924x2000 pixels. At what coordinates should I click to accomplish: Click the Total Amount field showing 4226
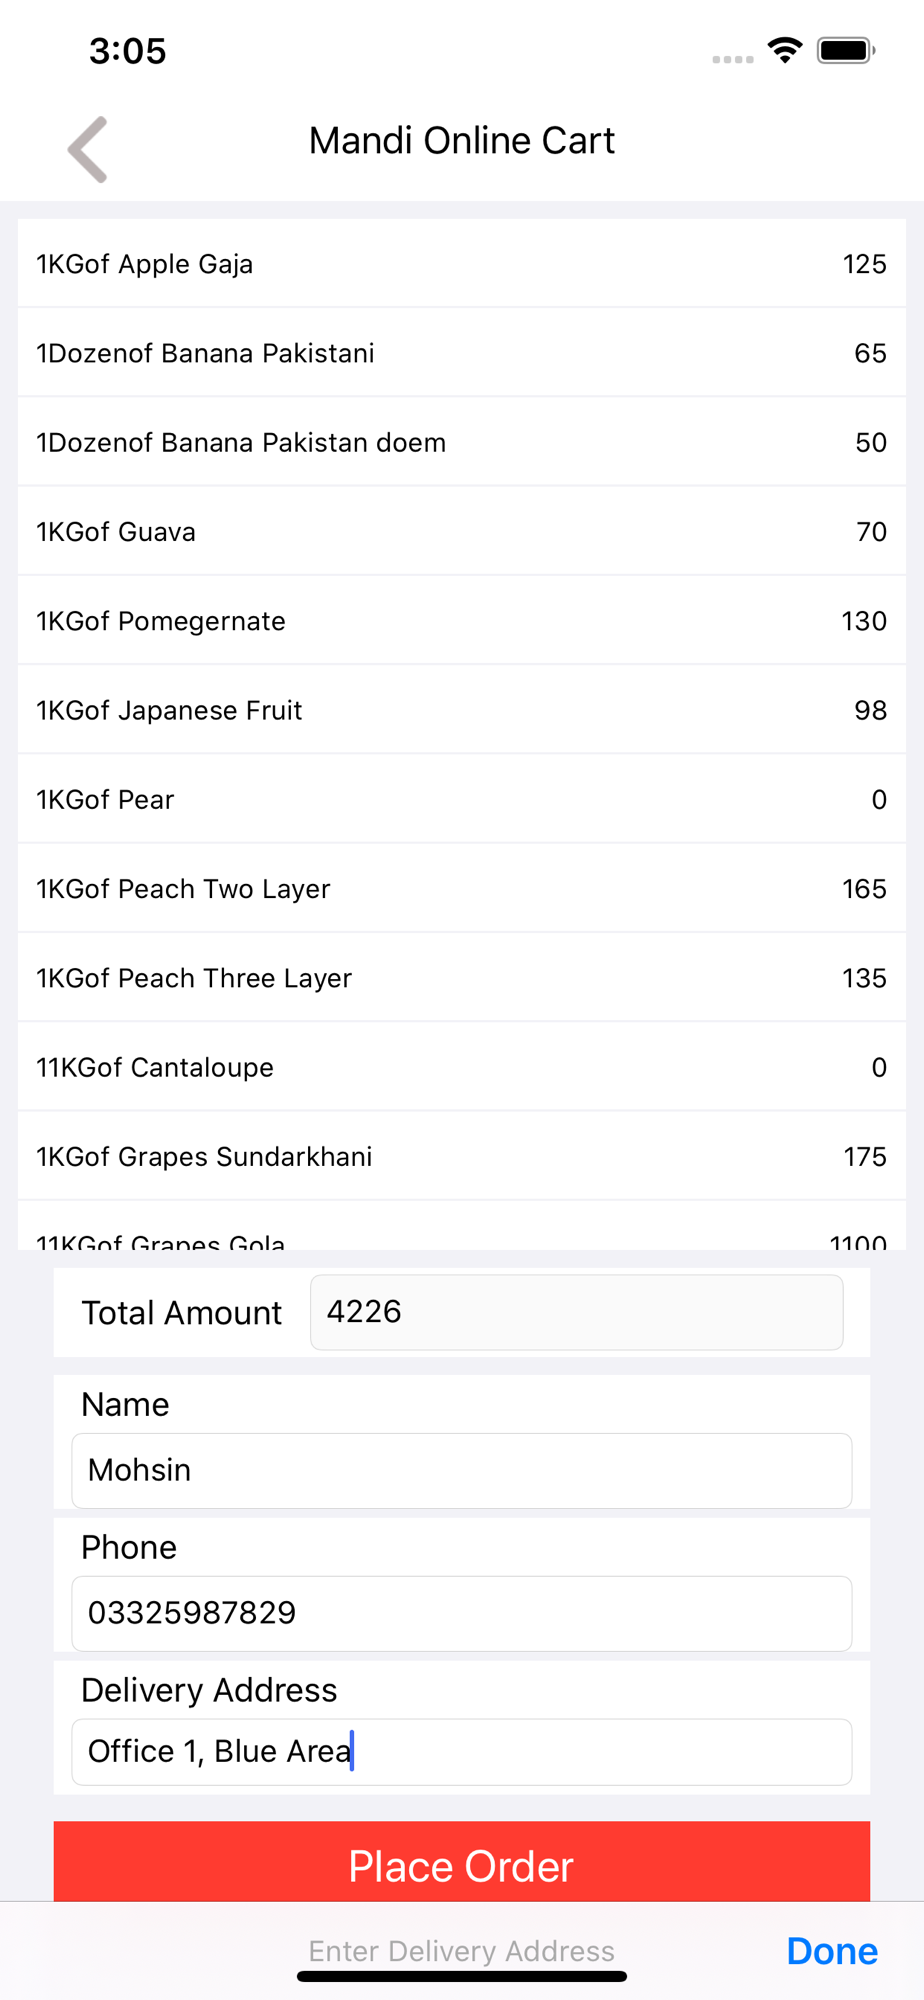tap(577, 1312)
